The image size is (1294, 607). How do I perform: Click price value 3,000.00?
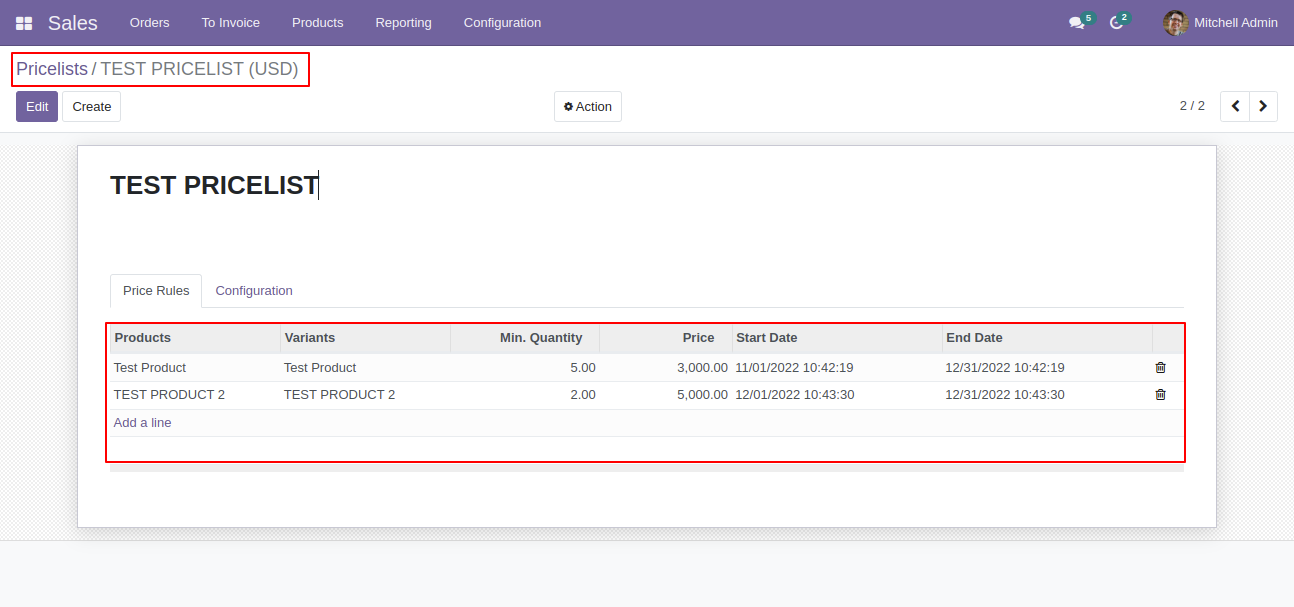pos(702,367)
